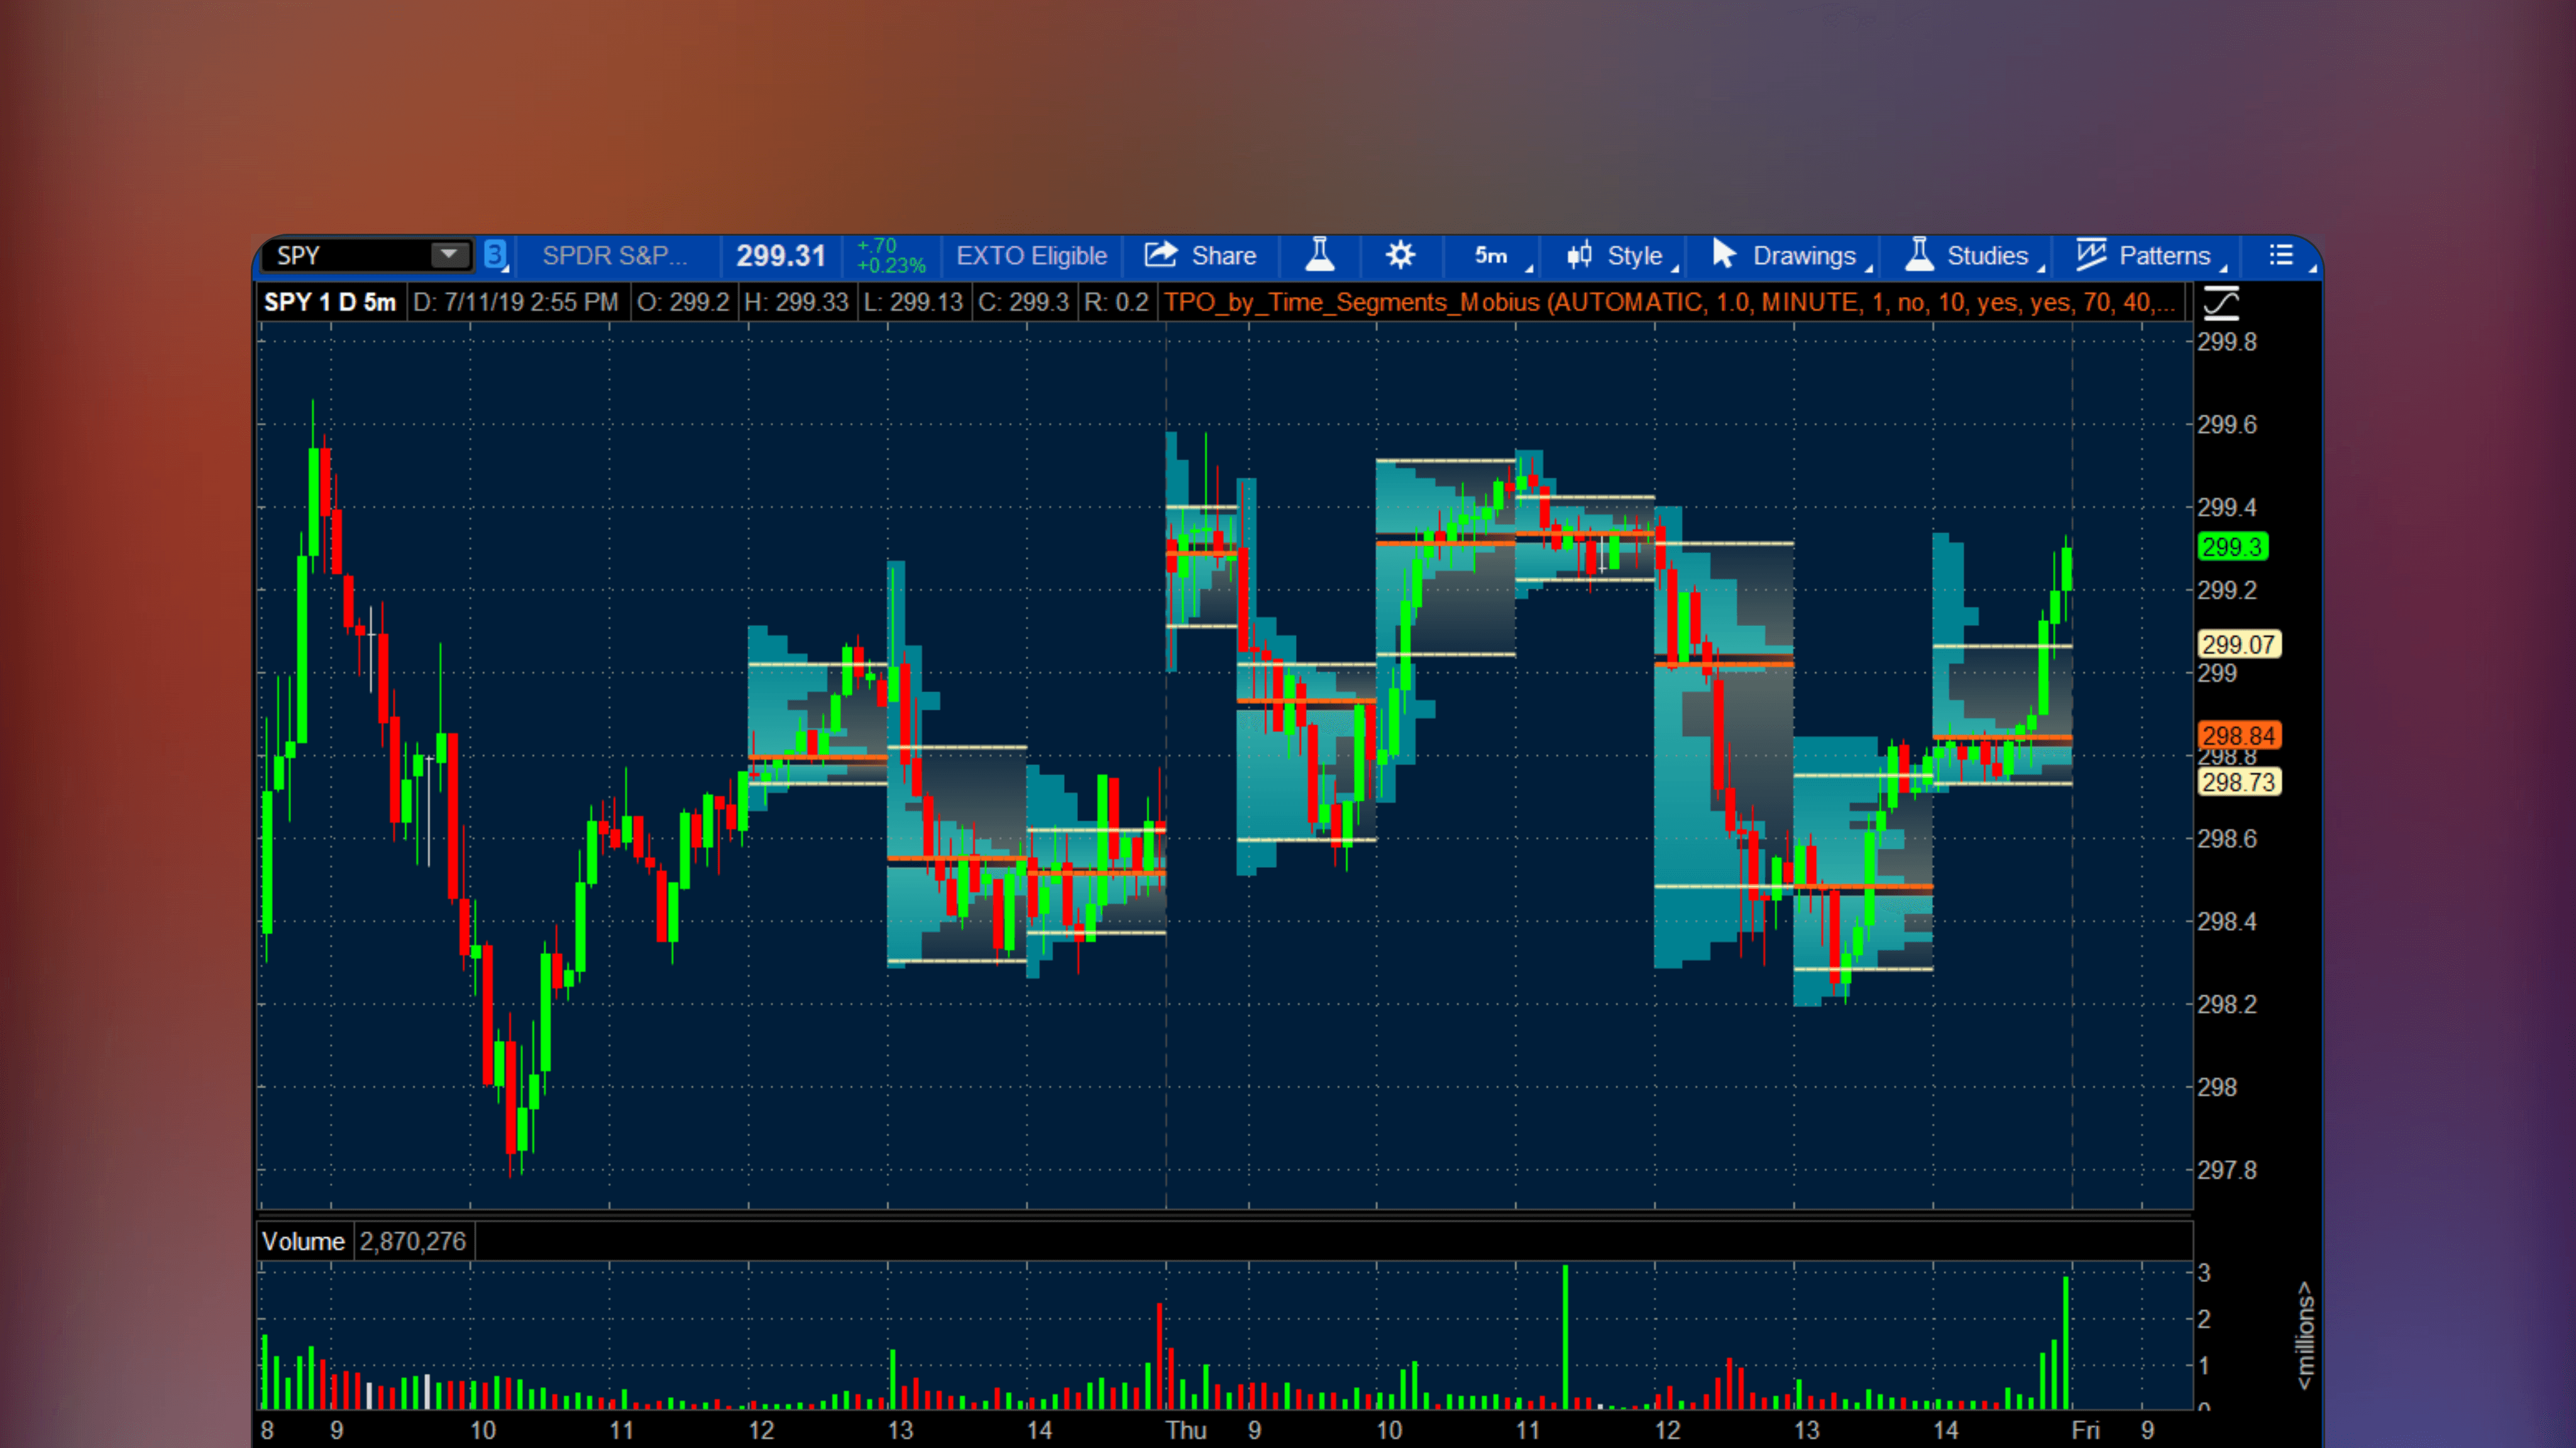
Task: Click inside the SPY symbol input field
Action: pyautogui.click(x=340, y=255)
